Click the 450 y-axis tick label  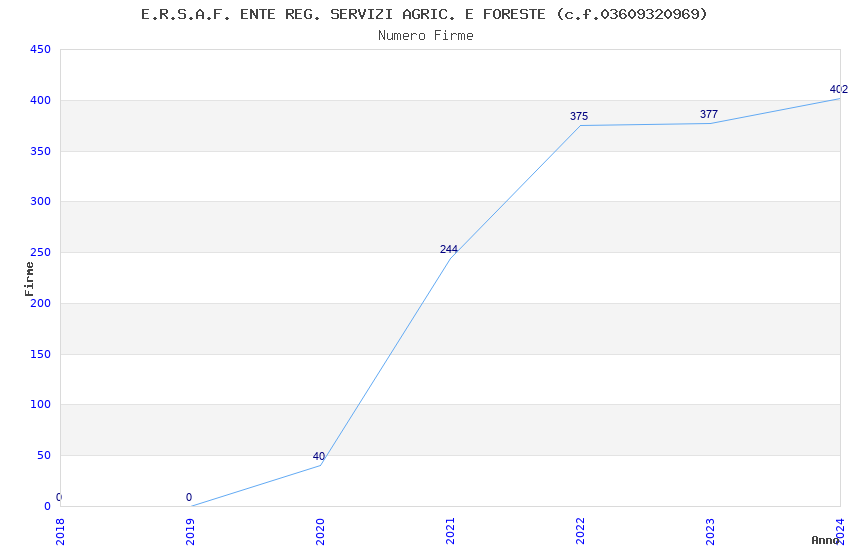(x=41, y=50)
